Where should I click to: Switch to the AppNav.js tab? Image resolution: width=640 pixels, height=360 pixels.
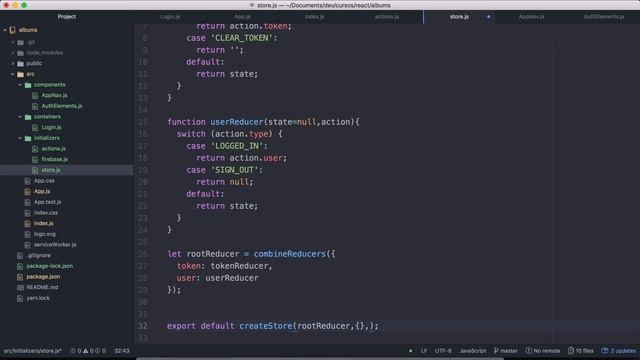531,17
